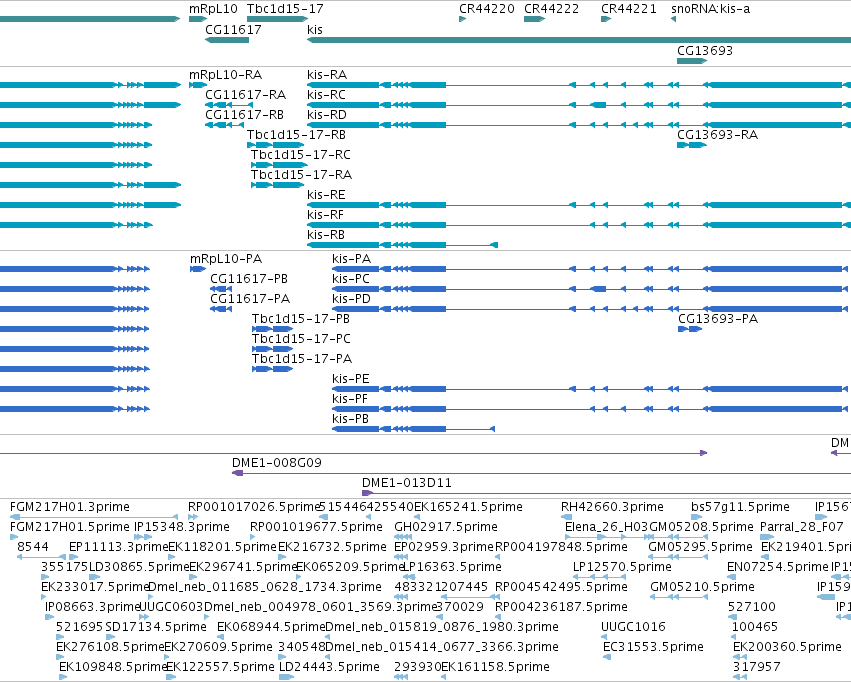The height and width of the screenshot is (682, 851).
Task: Click the kis-PA protein label
Action: pyautogui.click(x=352, y=258)
